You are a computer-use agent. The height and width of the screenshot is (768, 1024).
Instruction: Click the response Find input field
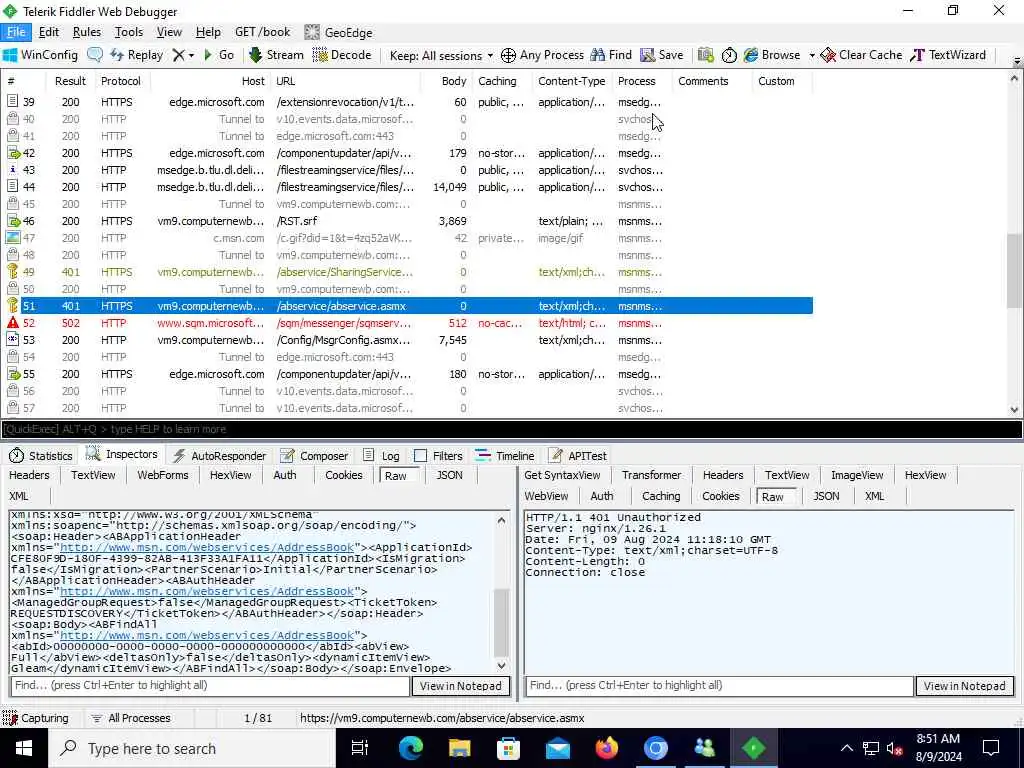(719, 686)
